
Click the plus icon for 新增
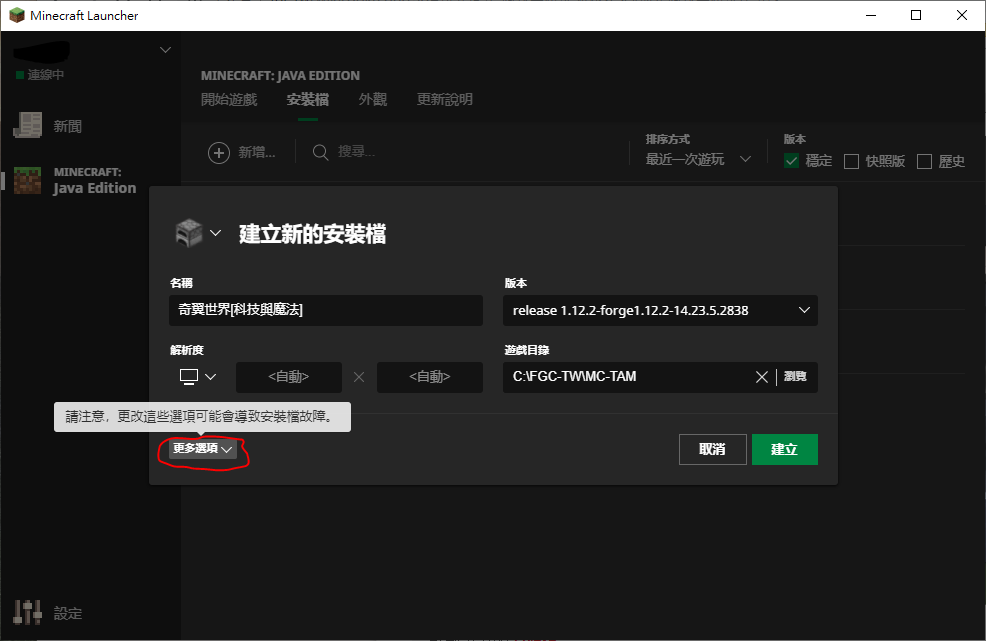219,152
